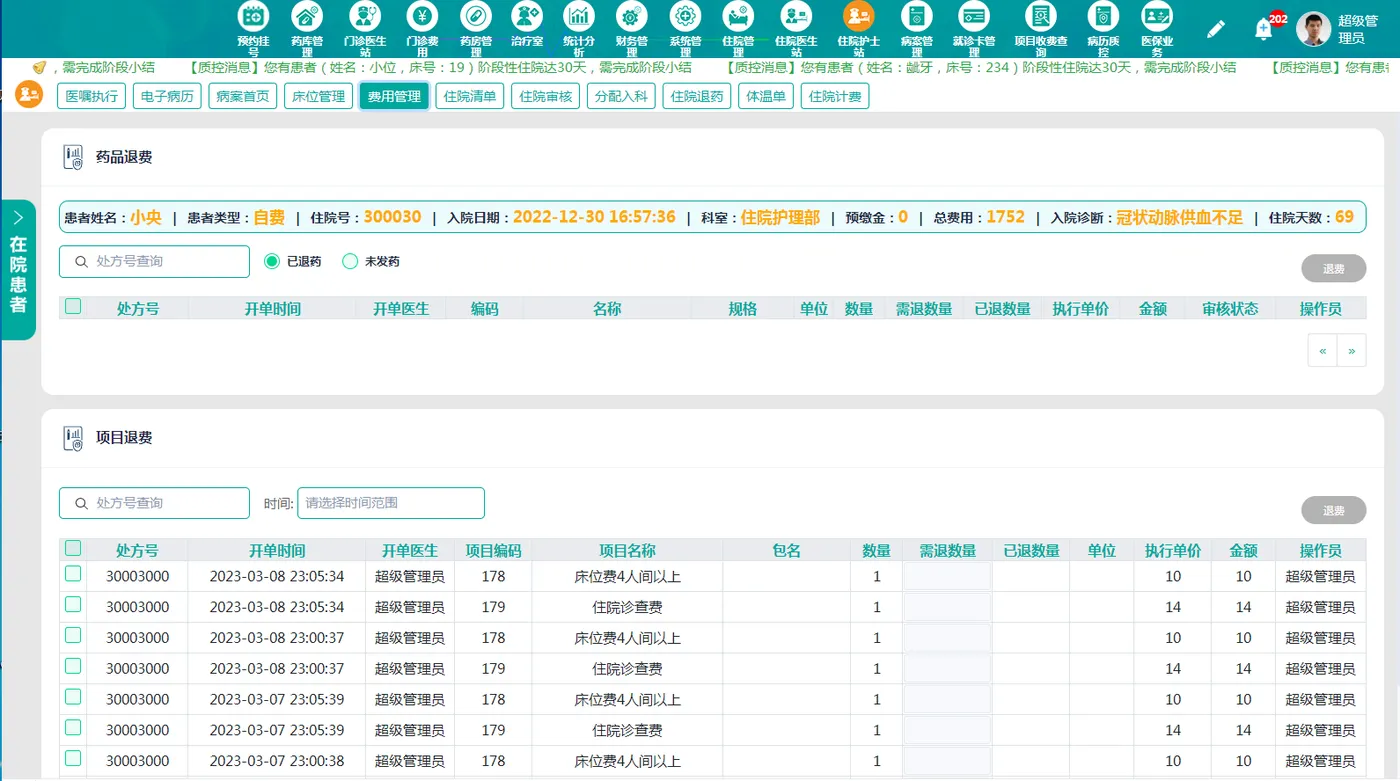1400x781 pixels.
Task: Click 需退数量 field for 23:05:34 床位费 row
Action: point(947,576)
